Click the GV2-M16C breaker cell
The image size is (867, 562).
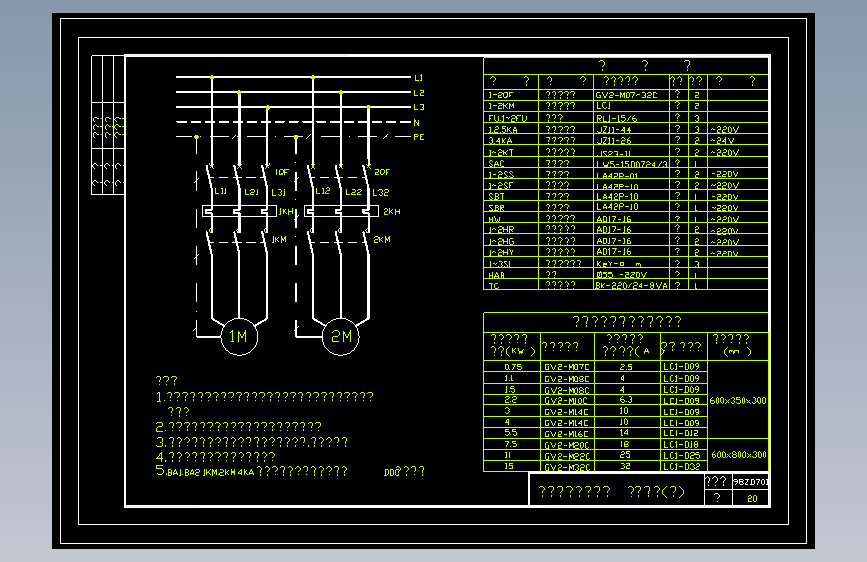567,434
